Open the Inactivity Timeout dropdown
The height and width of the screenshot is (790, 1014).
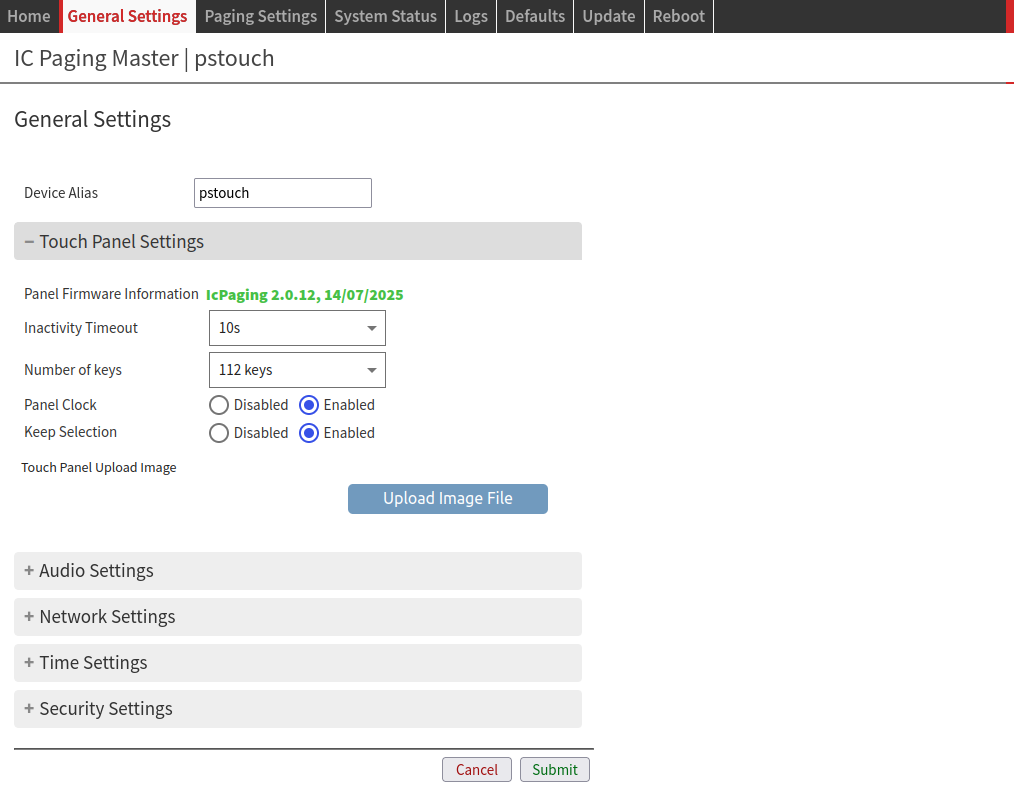297,328
